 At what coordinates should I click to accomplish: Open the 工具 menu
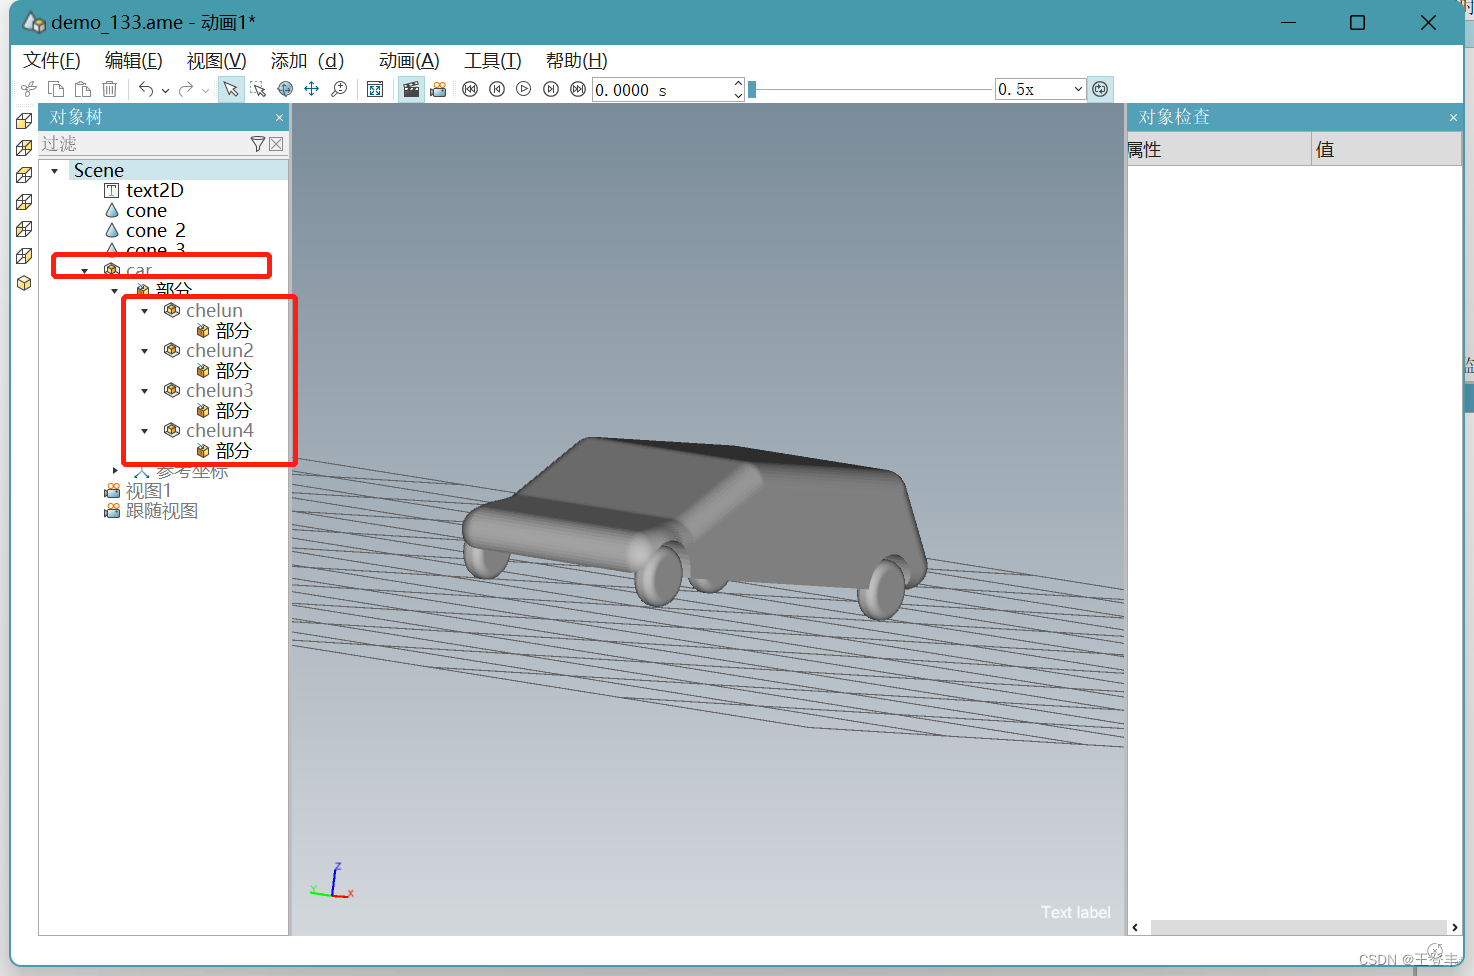492,61
